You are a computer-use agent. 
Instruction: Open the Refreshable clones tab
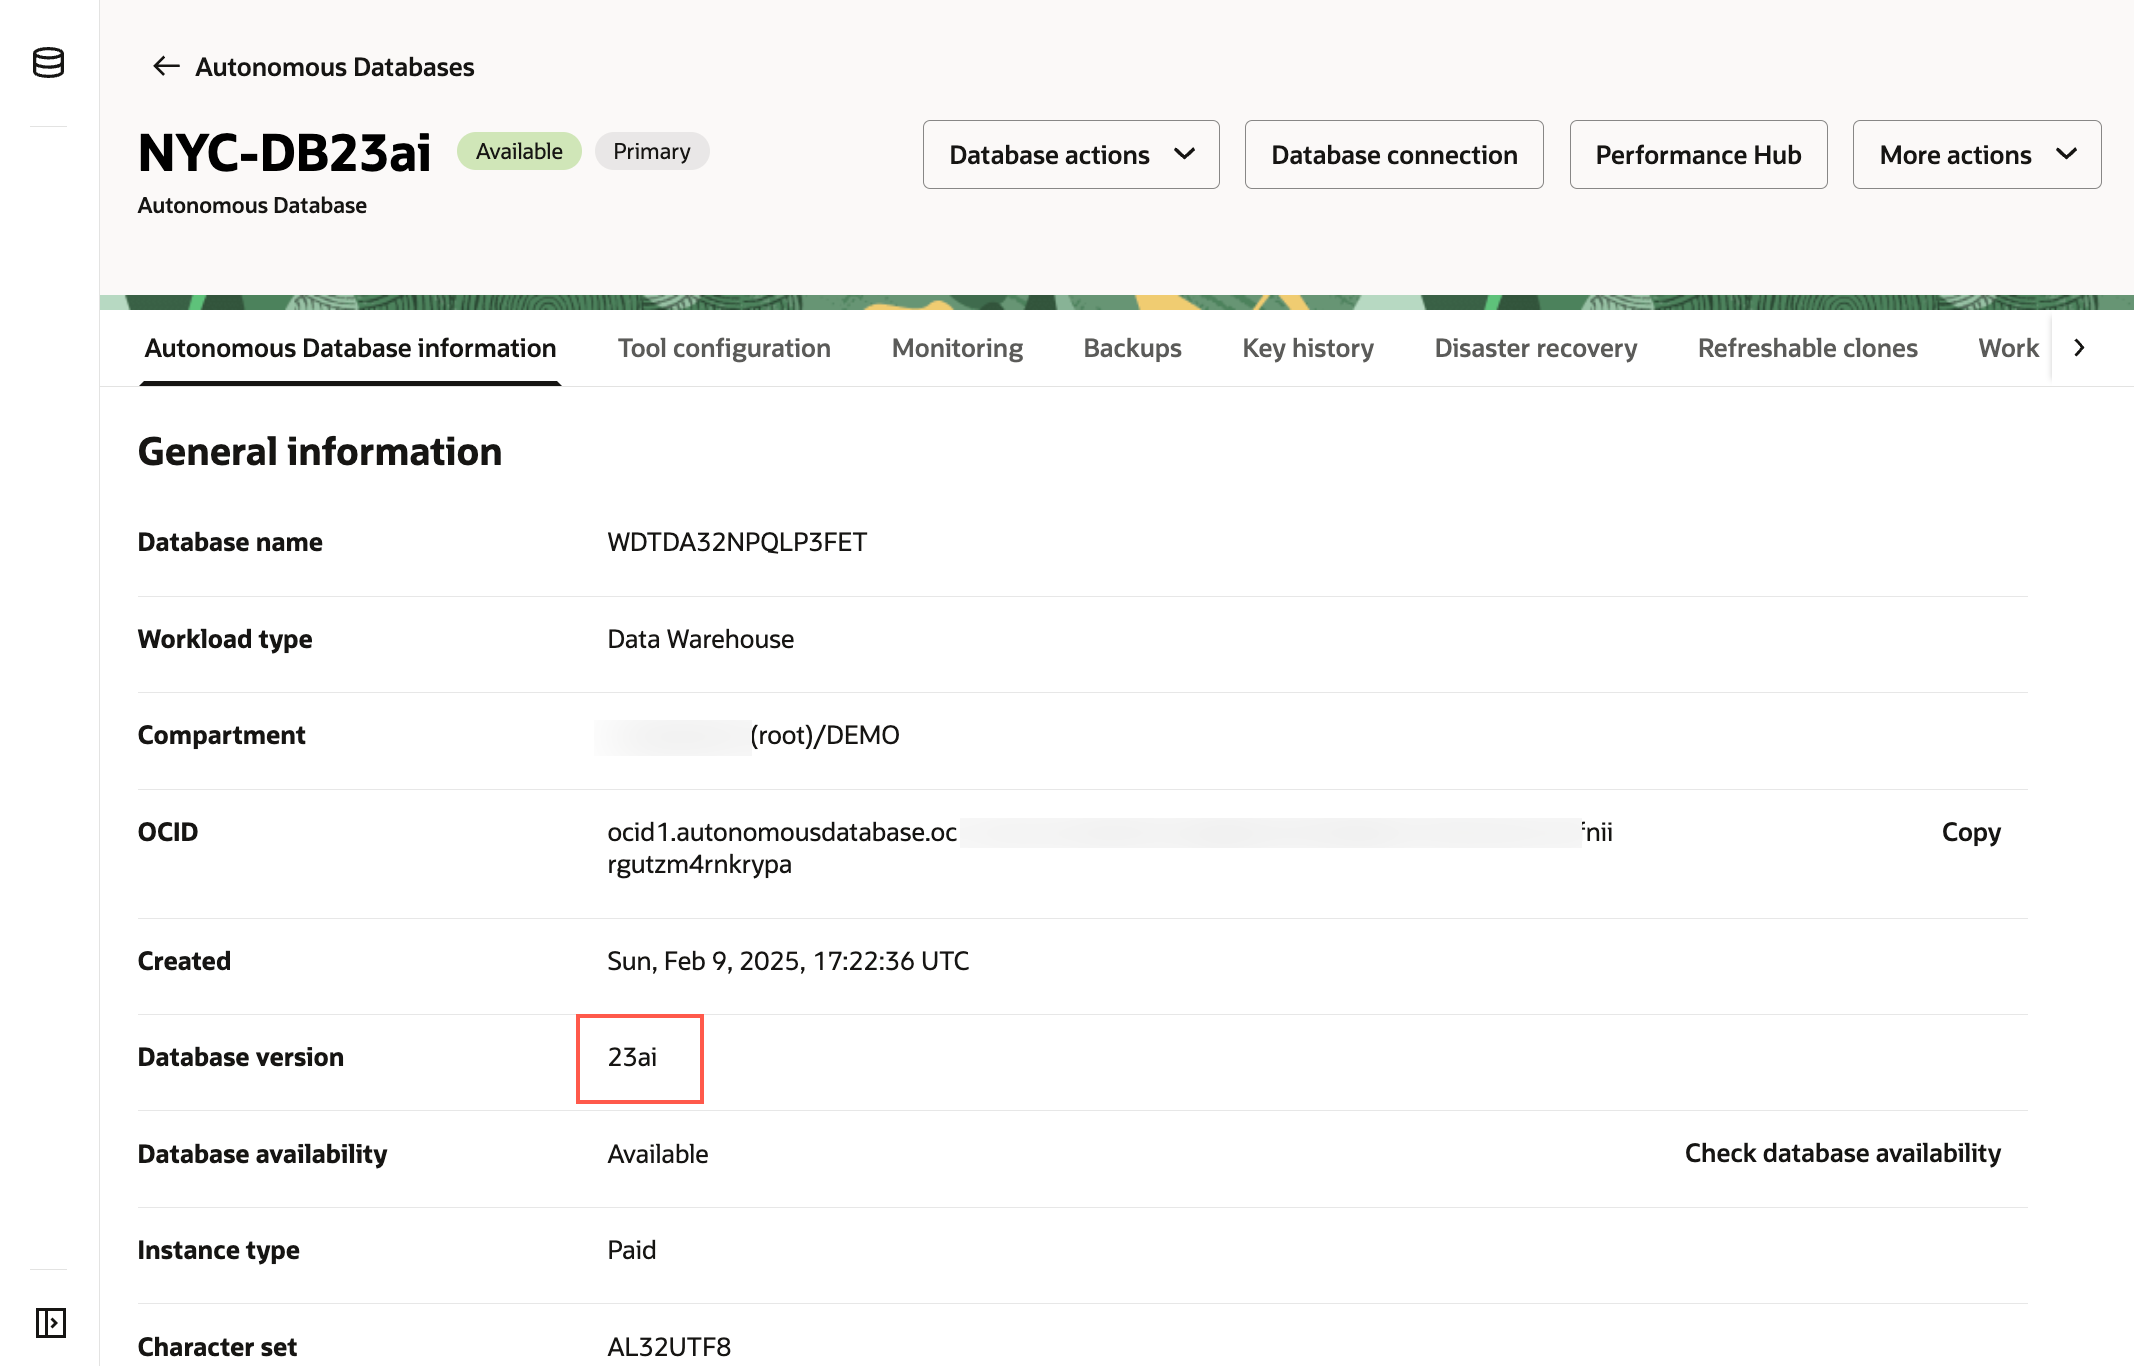[1807, 348]
